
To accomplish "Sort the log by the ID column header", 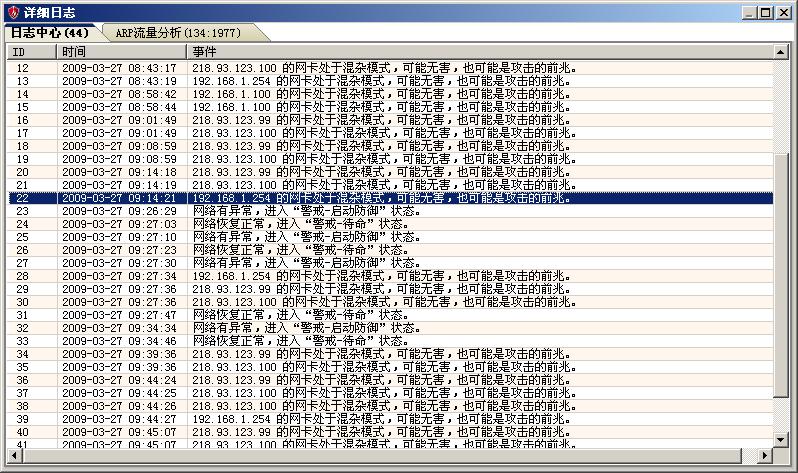I will tap(30, 51).
